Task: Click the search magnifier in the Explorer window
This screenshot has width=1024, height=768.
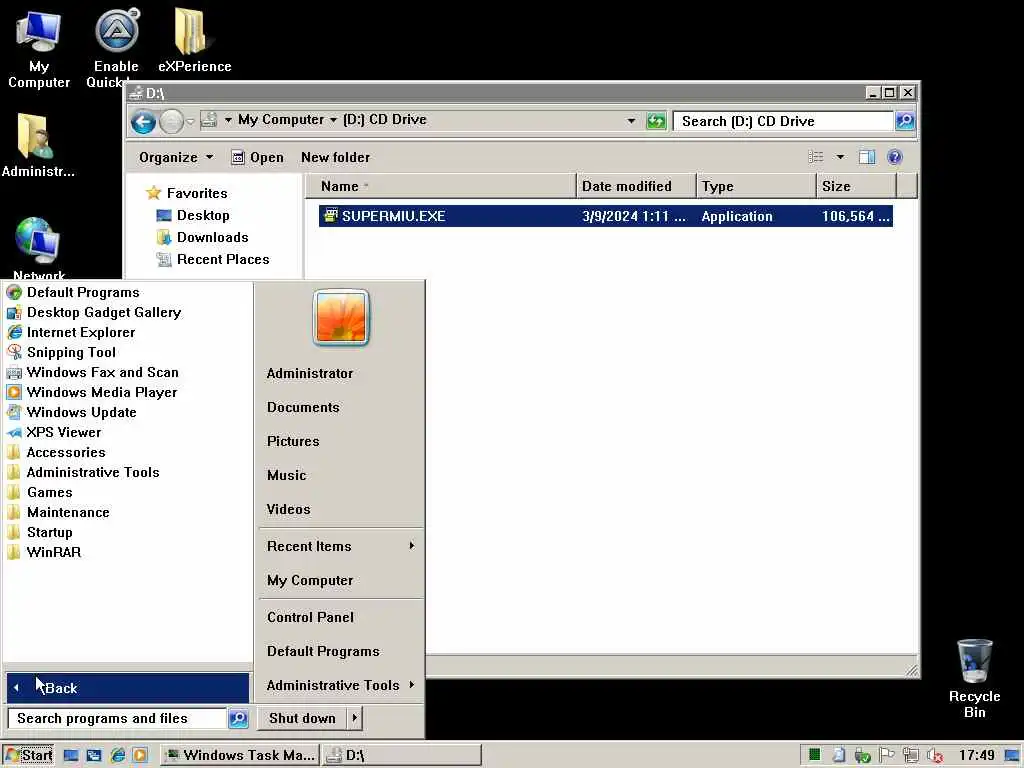Action: [904, 121]
